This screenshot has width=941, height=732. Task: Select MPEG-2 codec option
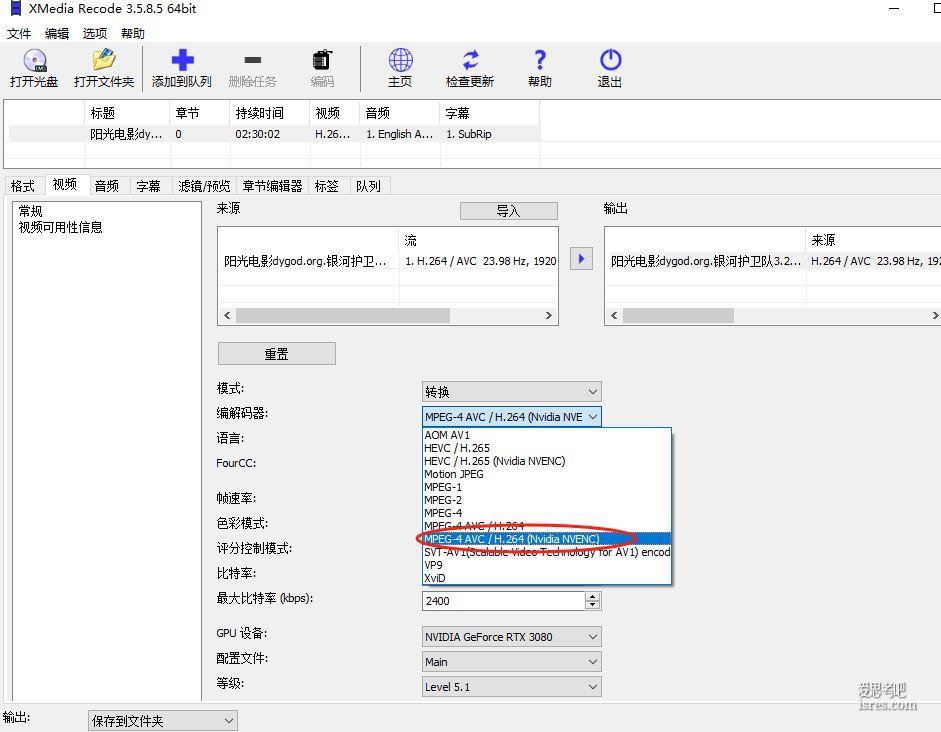547,500
